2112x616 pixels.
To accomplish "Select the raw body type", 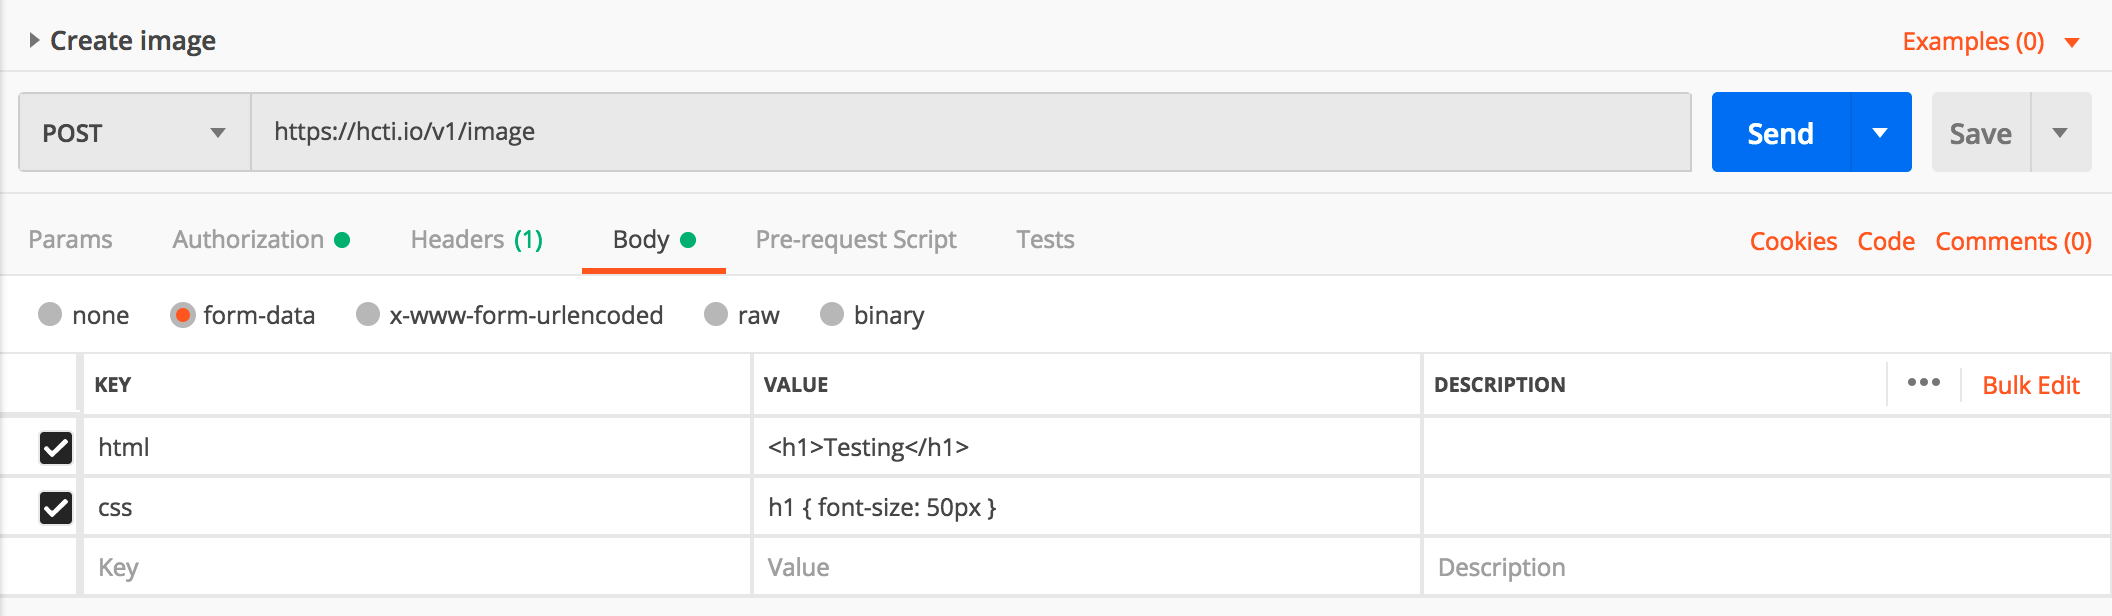I will pyautogui.click(x=716, y=315).
